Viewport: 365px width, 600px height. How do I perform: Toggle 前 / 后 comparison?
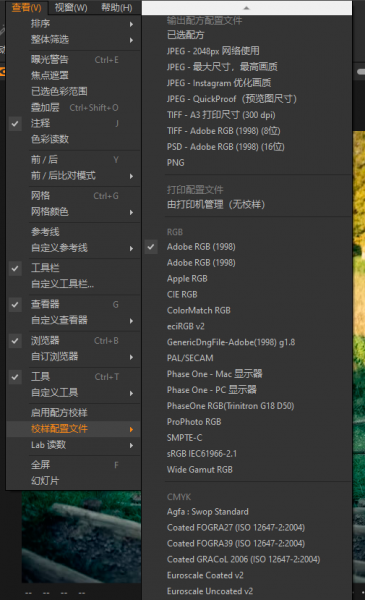tap(74, 160)
